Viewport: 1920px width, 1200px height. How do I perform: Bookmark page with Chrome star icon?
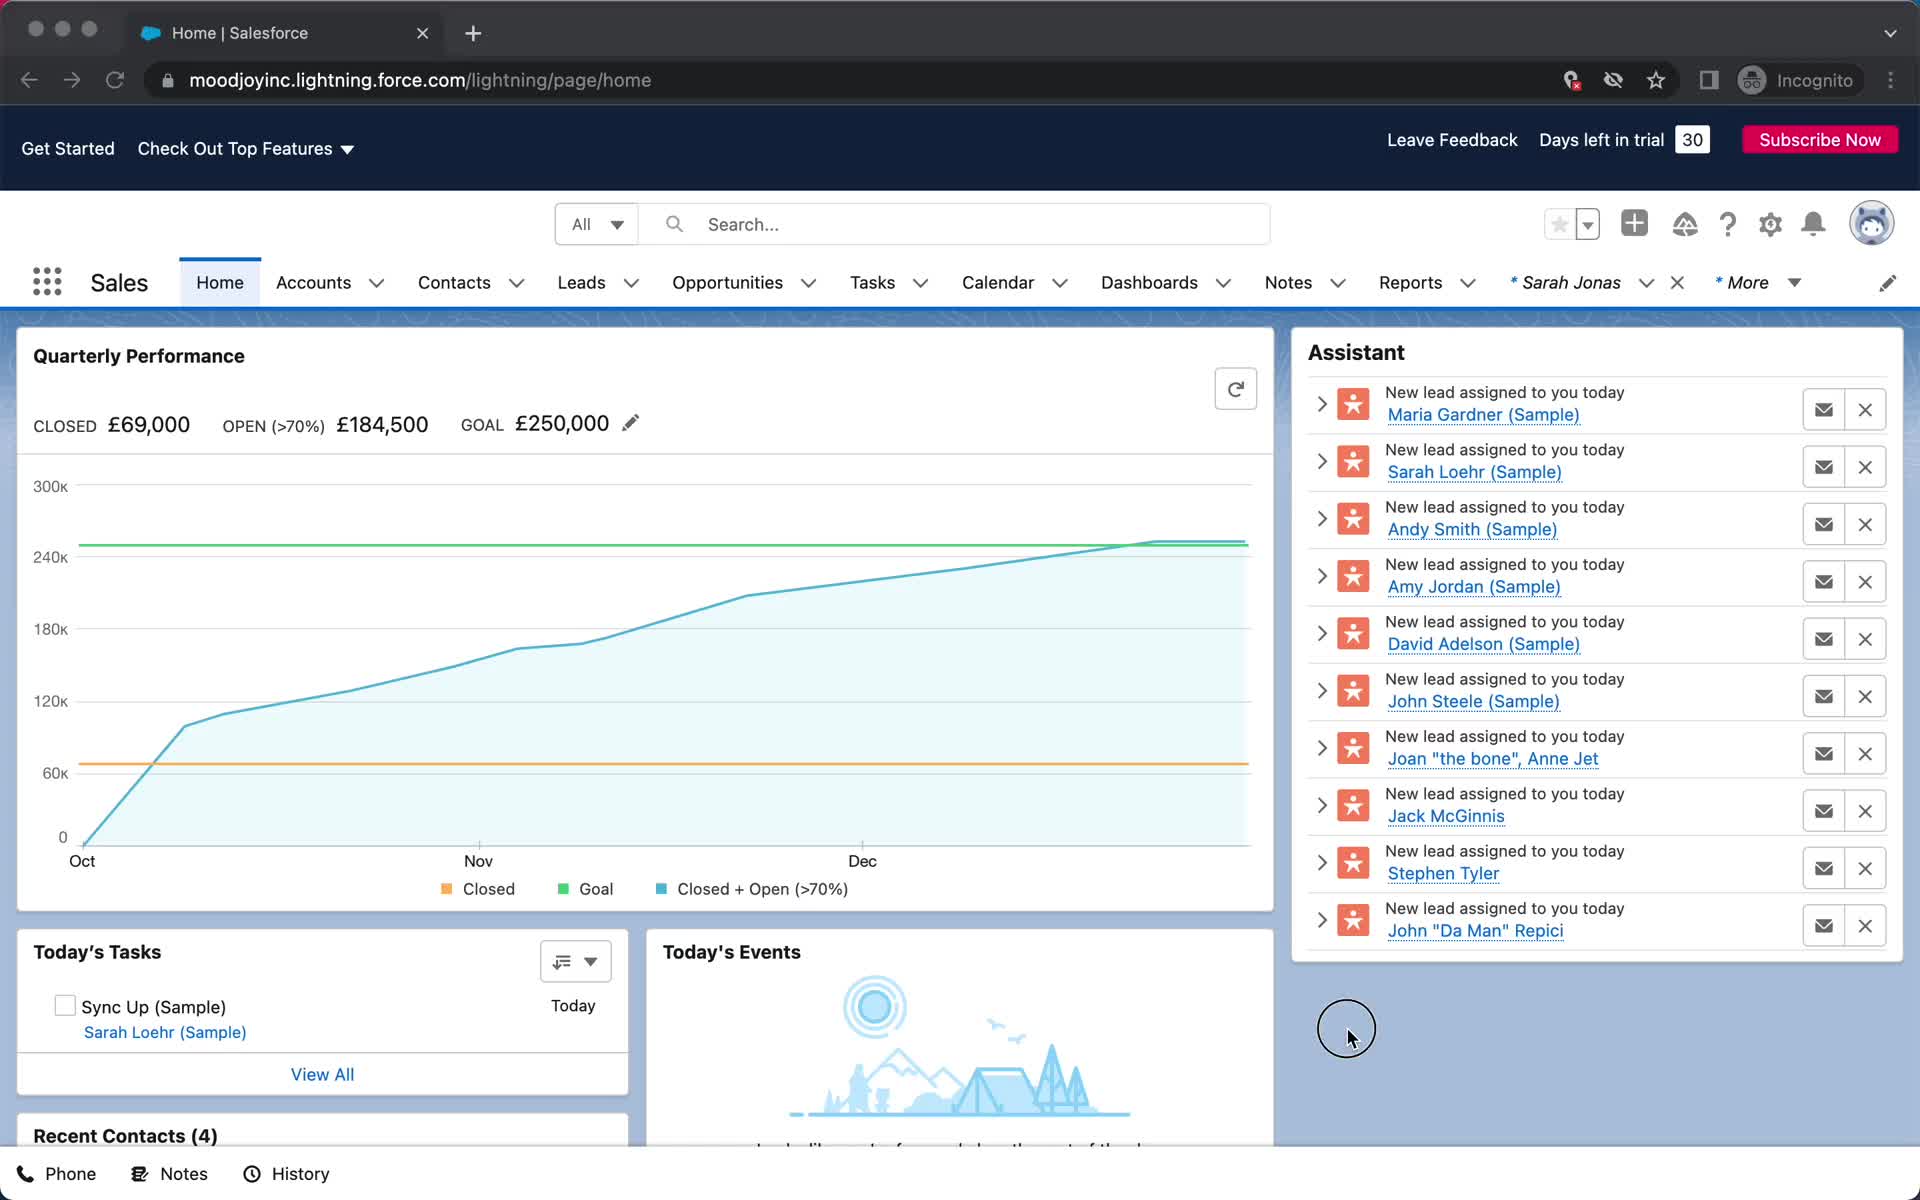pyautogui.click(x=1656, y=80)
